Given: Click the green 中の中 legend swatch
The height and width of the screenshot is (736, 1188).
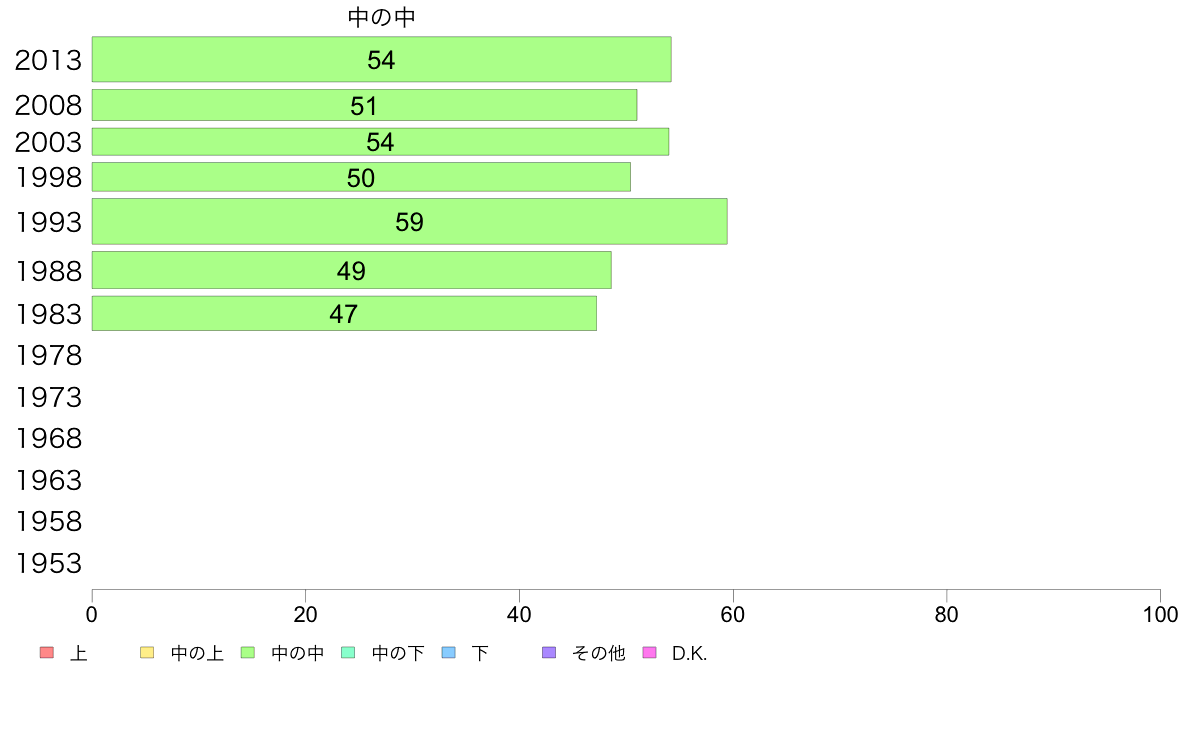Looking at the screenshot, I should click(247, 653).
